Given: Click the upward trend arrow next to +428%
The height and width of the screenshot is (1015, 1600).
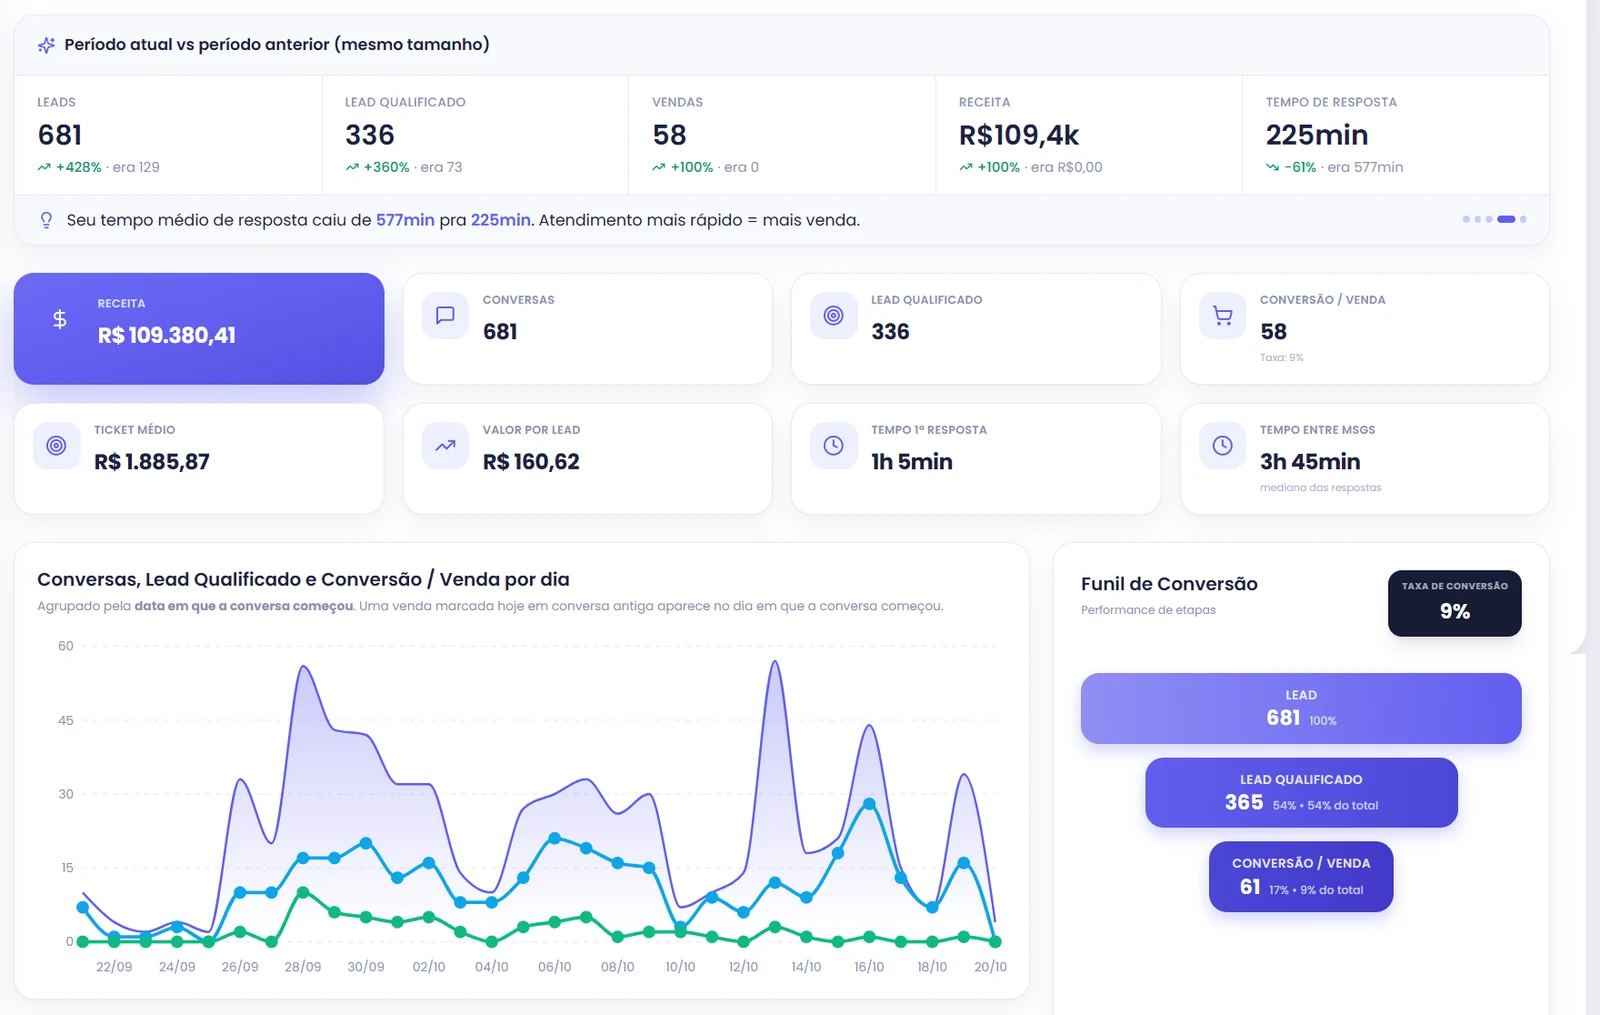Looking at the screenshot, I should coord(44,167).
